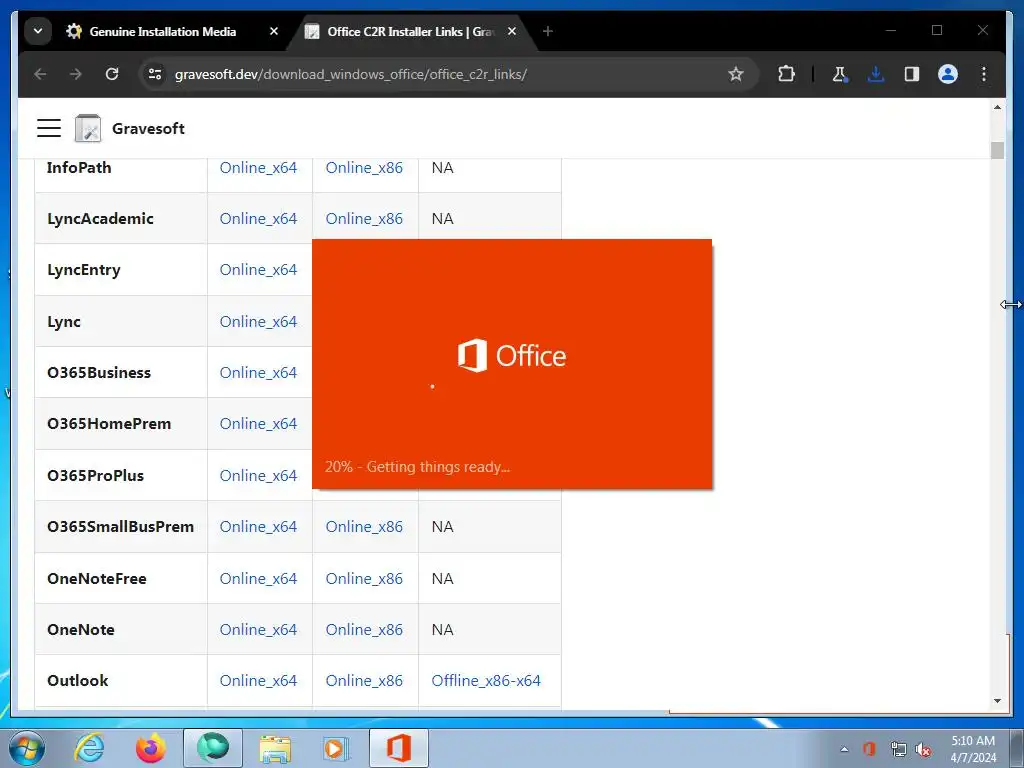This screenshot has height=768, width=1024.
Task: Click the page scrollbar up arrow
Action: 997,107
